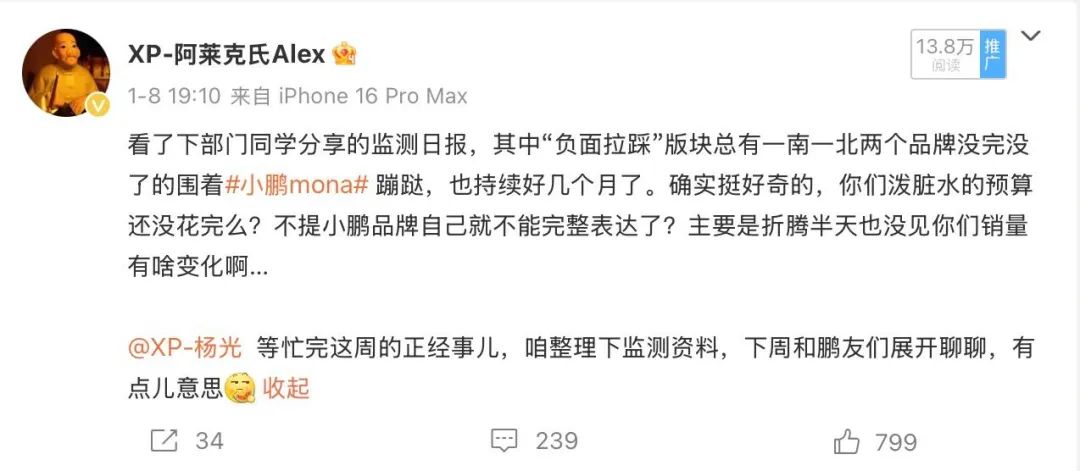Click the blue 推广 promote button
The height and width of the screenshot is (471, 1080).
[993, 54]
